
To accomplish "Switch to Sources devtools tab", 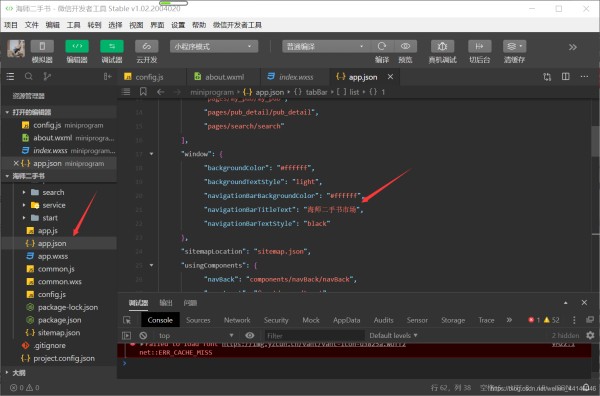I will coord(198,320).
